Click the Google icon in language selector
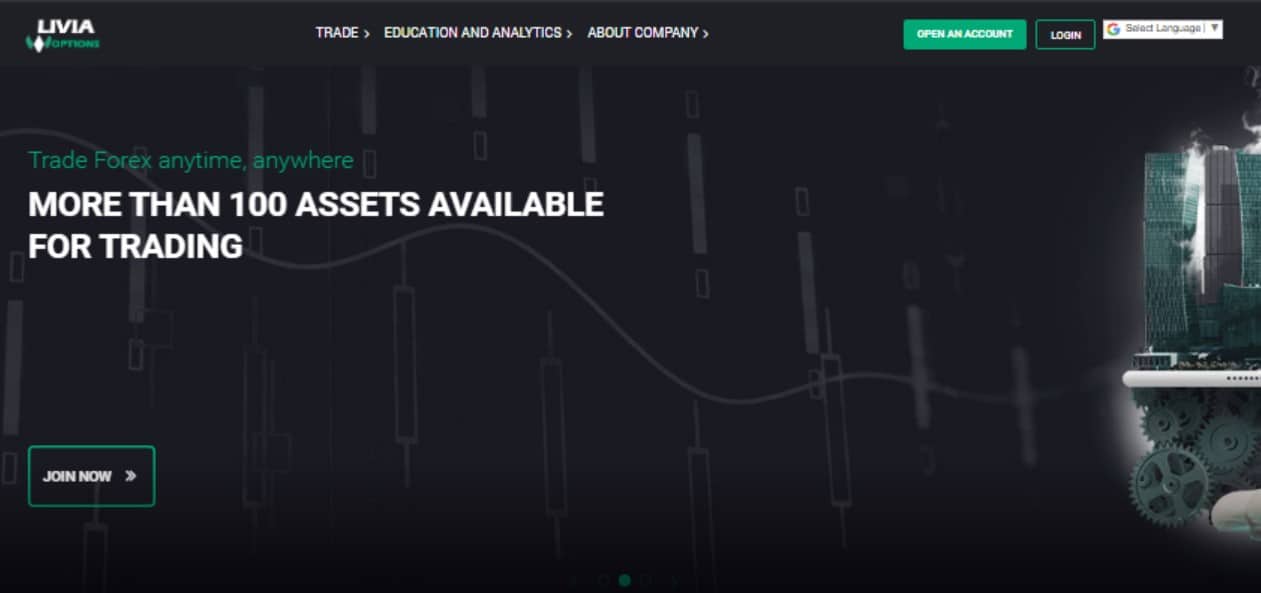1261x593 pixels. [x=1113, y=29]
